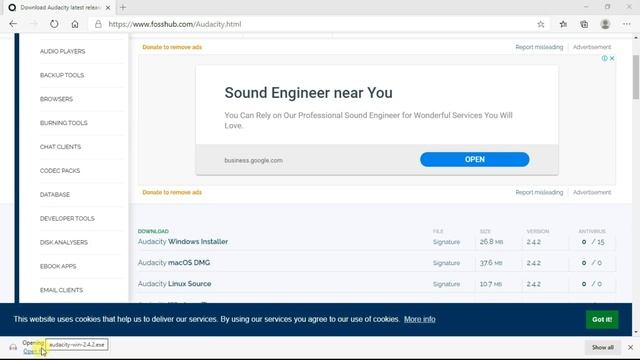Open the Burning Tools category
This screenshot has width=640, height=360.
click(64, 123)
